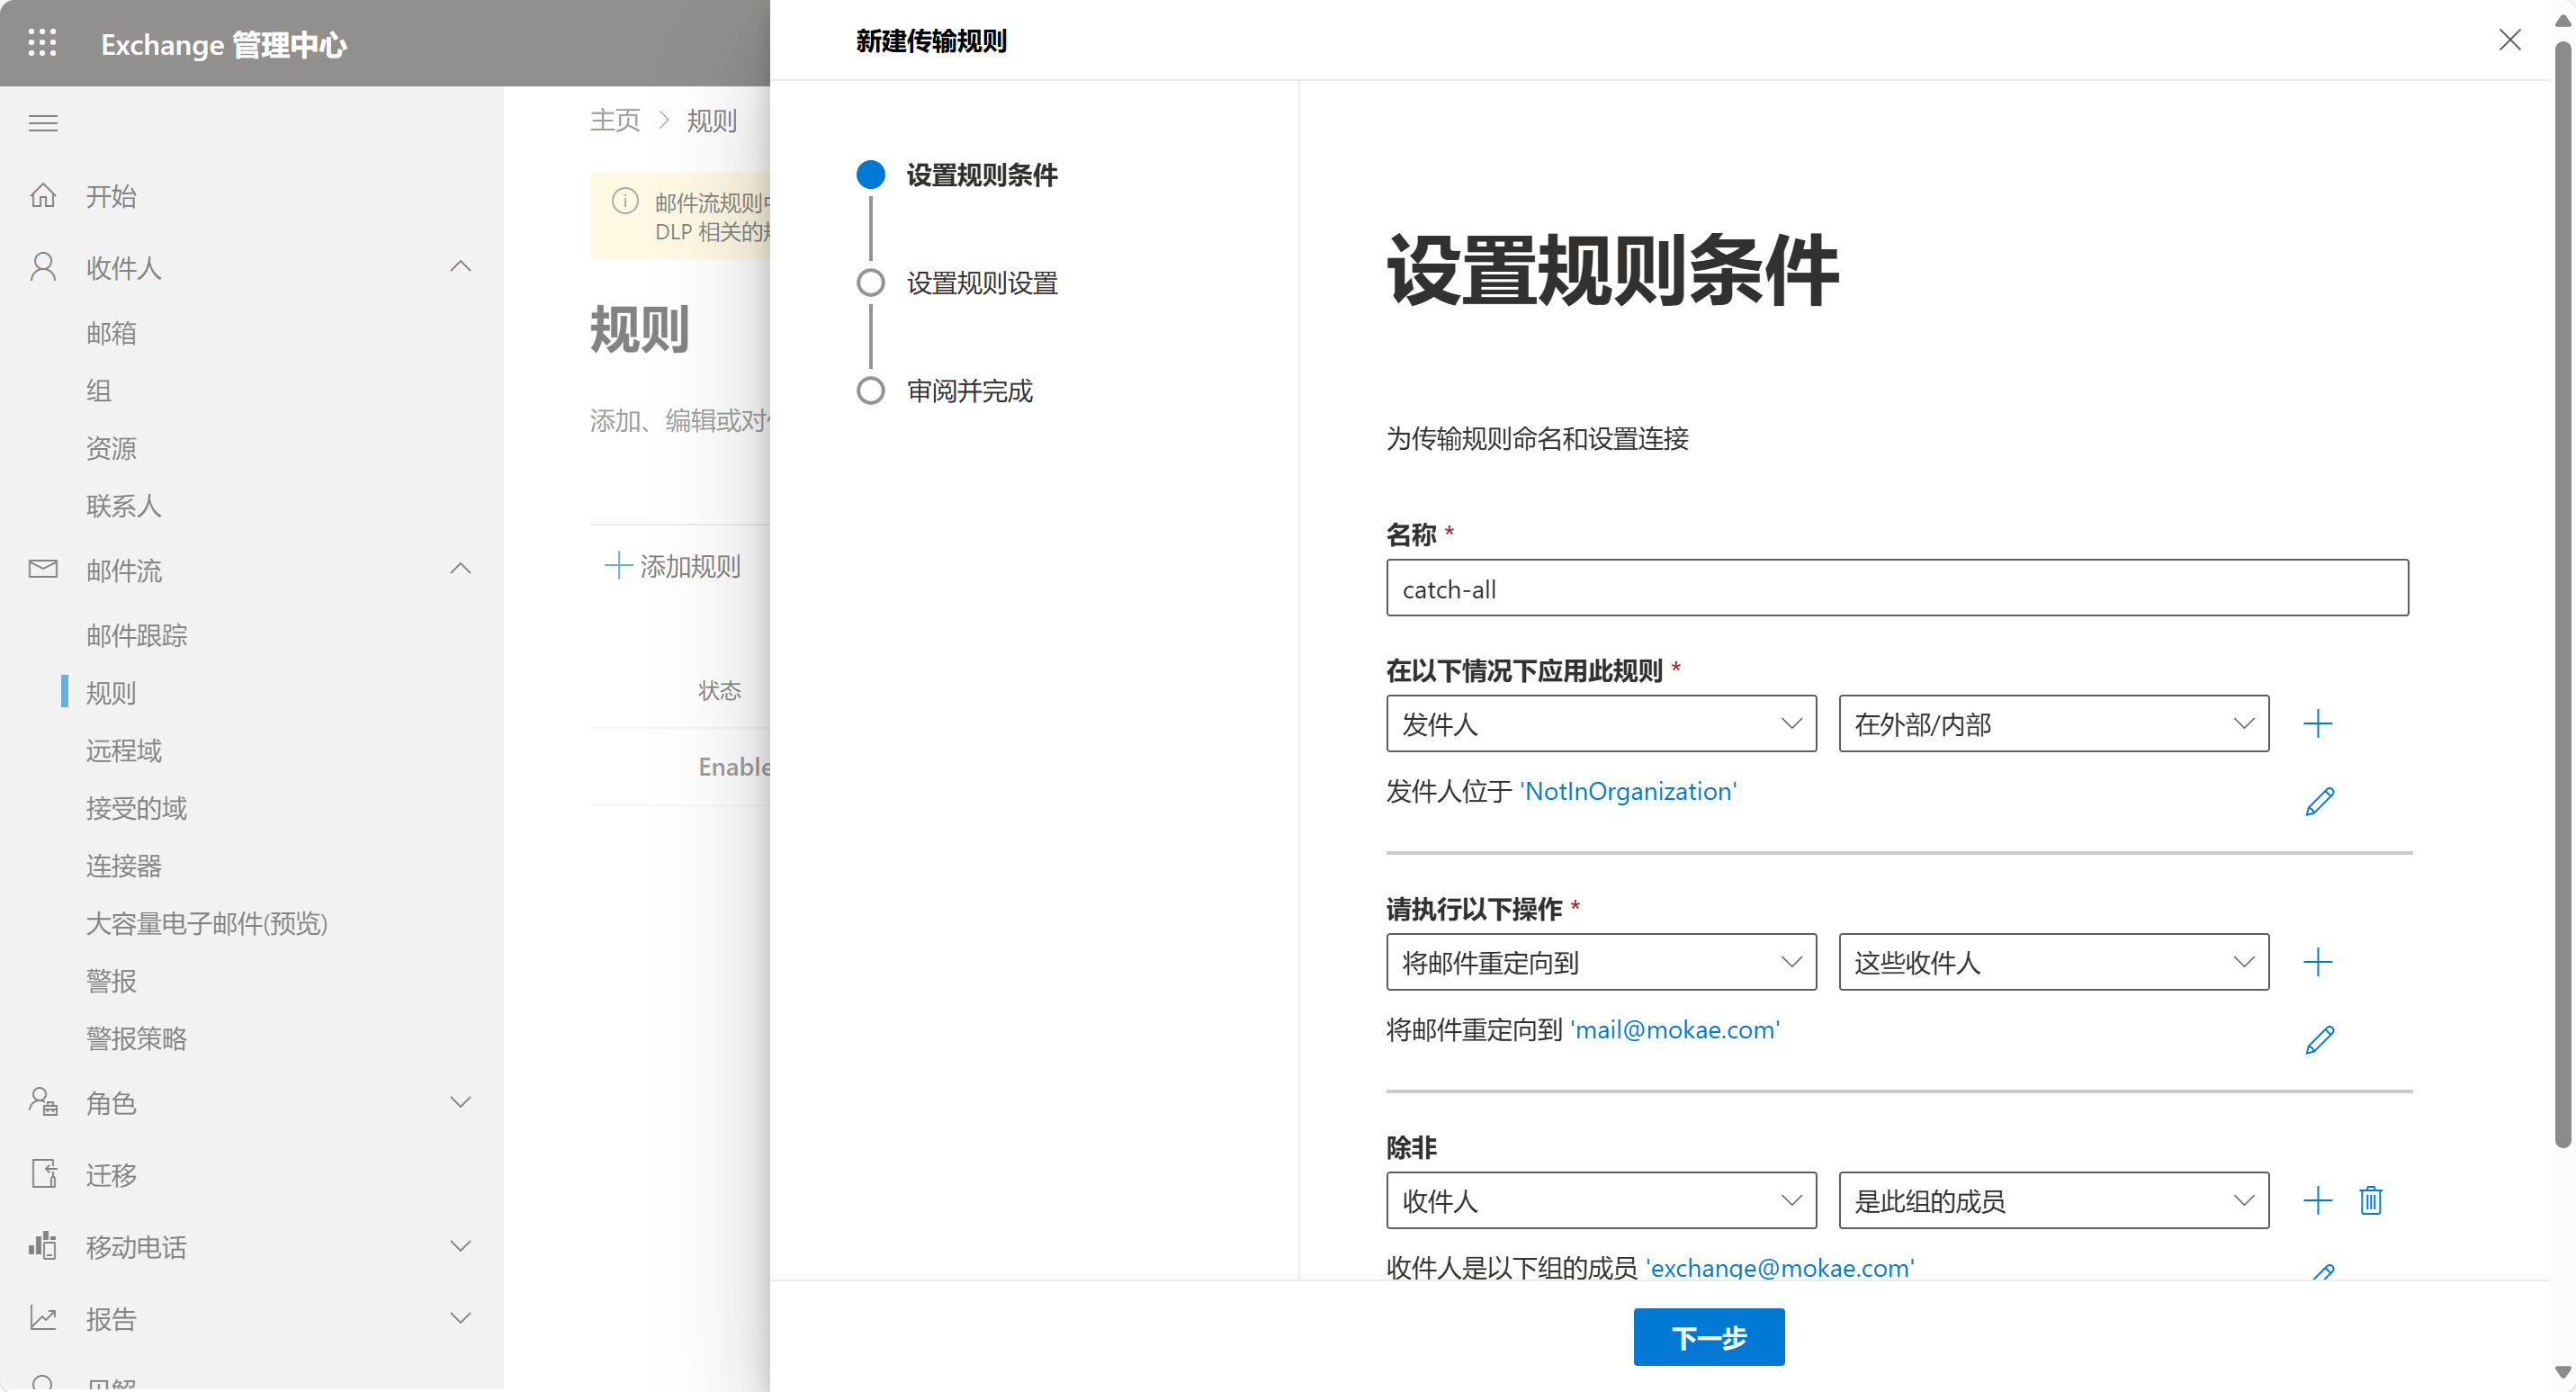Open 组 under 收件人
Screen dimensions: 2576x1392
click(x=98, y=390)
